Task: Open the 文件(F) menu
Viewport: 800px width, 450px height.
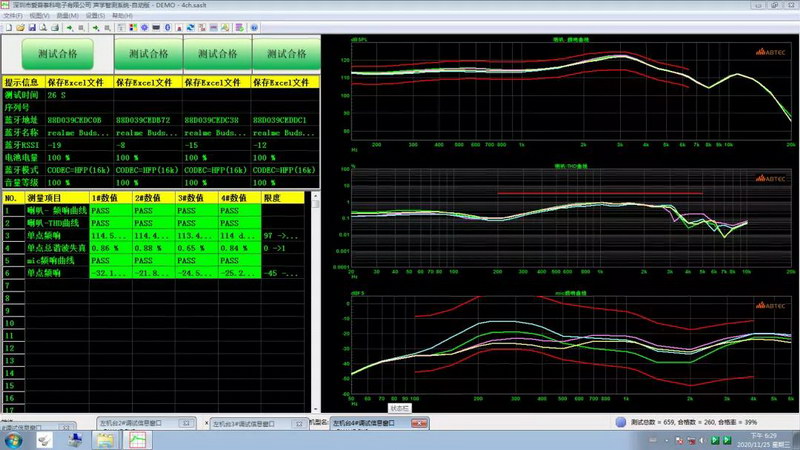Action: [x=13, y=16]
